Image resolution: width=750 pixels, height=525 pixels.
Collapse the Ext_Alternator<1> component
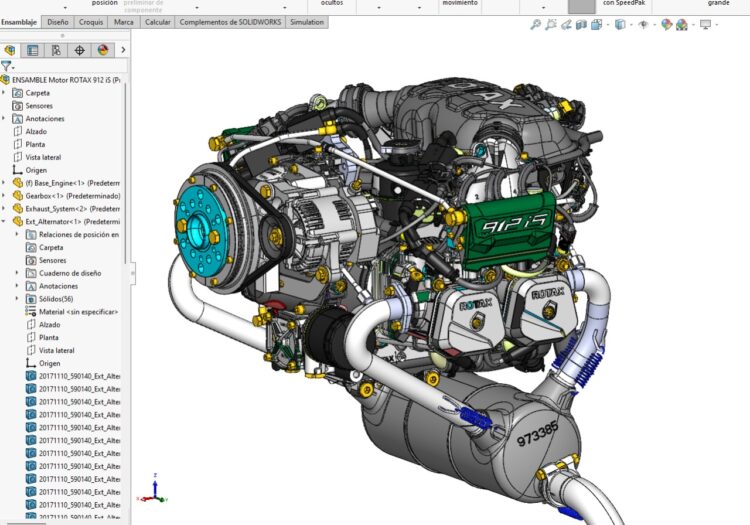point(4,221)
